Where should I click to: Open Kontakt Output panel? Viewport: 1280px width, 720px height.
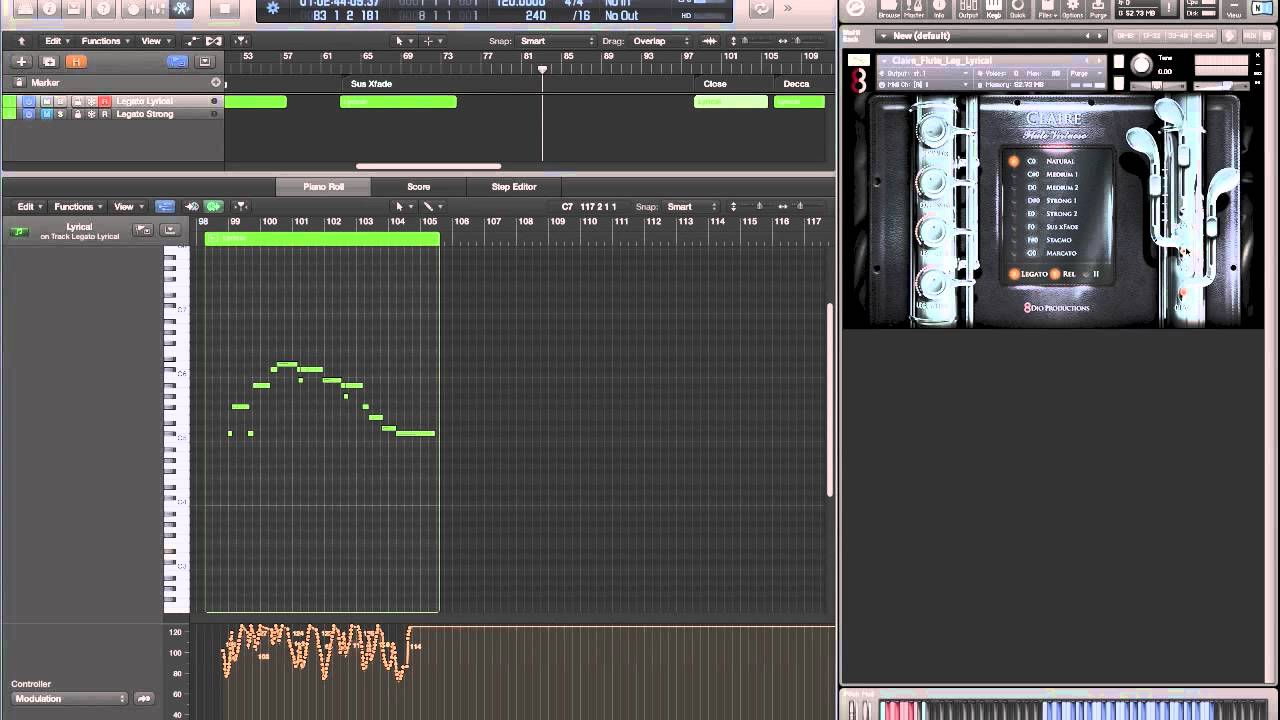968,10
